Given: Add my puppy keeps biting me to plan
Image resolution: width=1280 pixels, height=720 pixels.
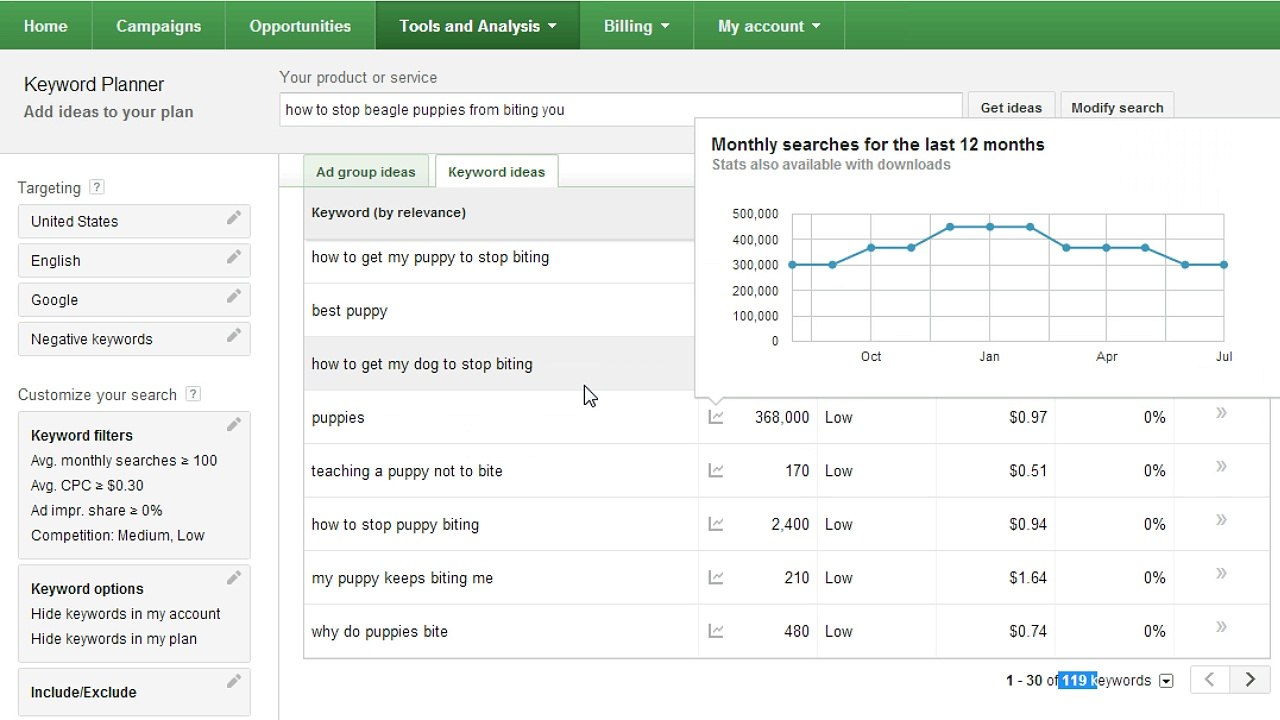Looking at the screenshot, I should [x=1221, y=573].
